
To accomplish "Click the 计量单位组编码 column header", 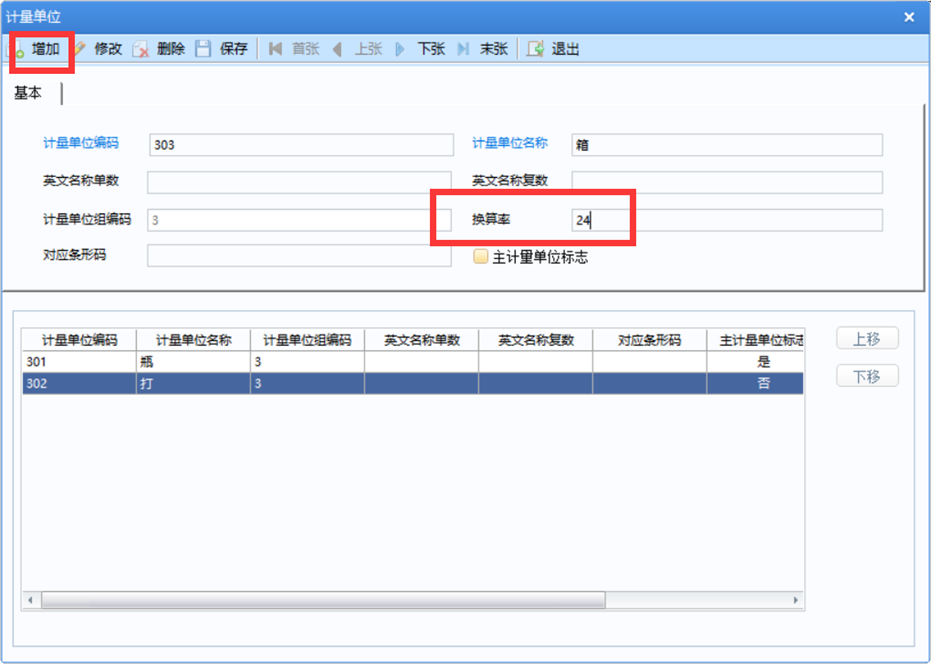I will click(308, 340).
